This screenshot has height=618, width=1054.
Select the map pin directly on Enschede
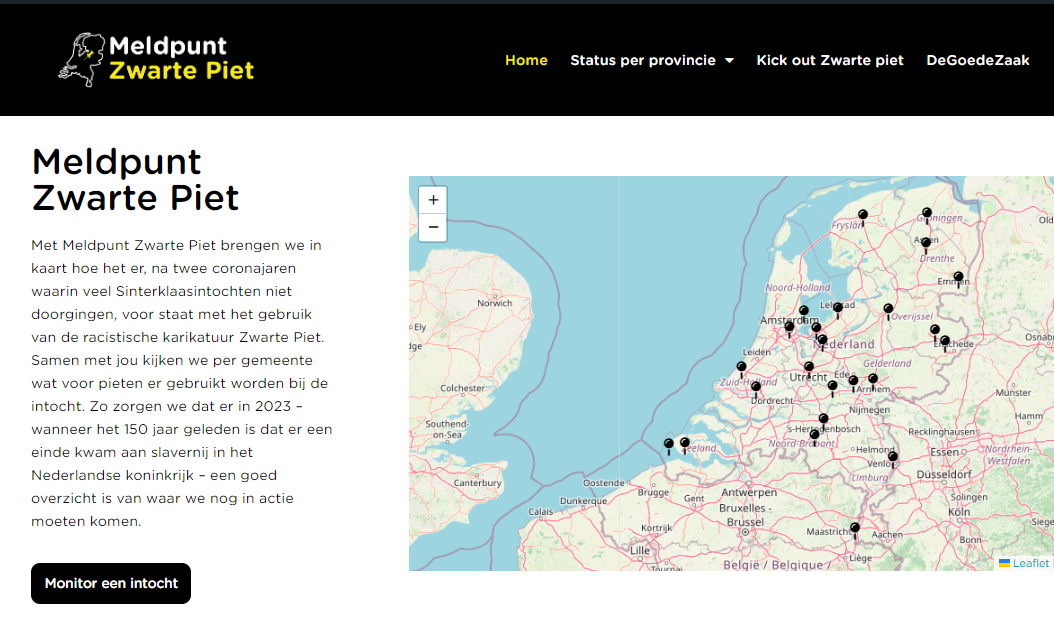945,342
